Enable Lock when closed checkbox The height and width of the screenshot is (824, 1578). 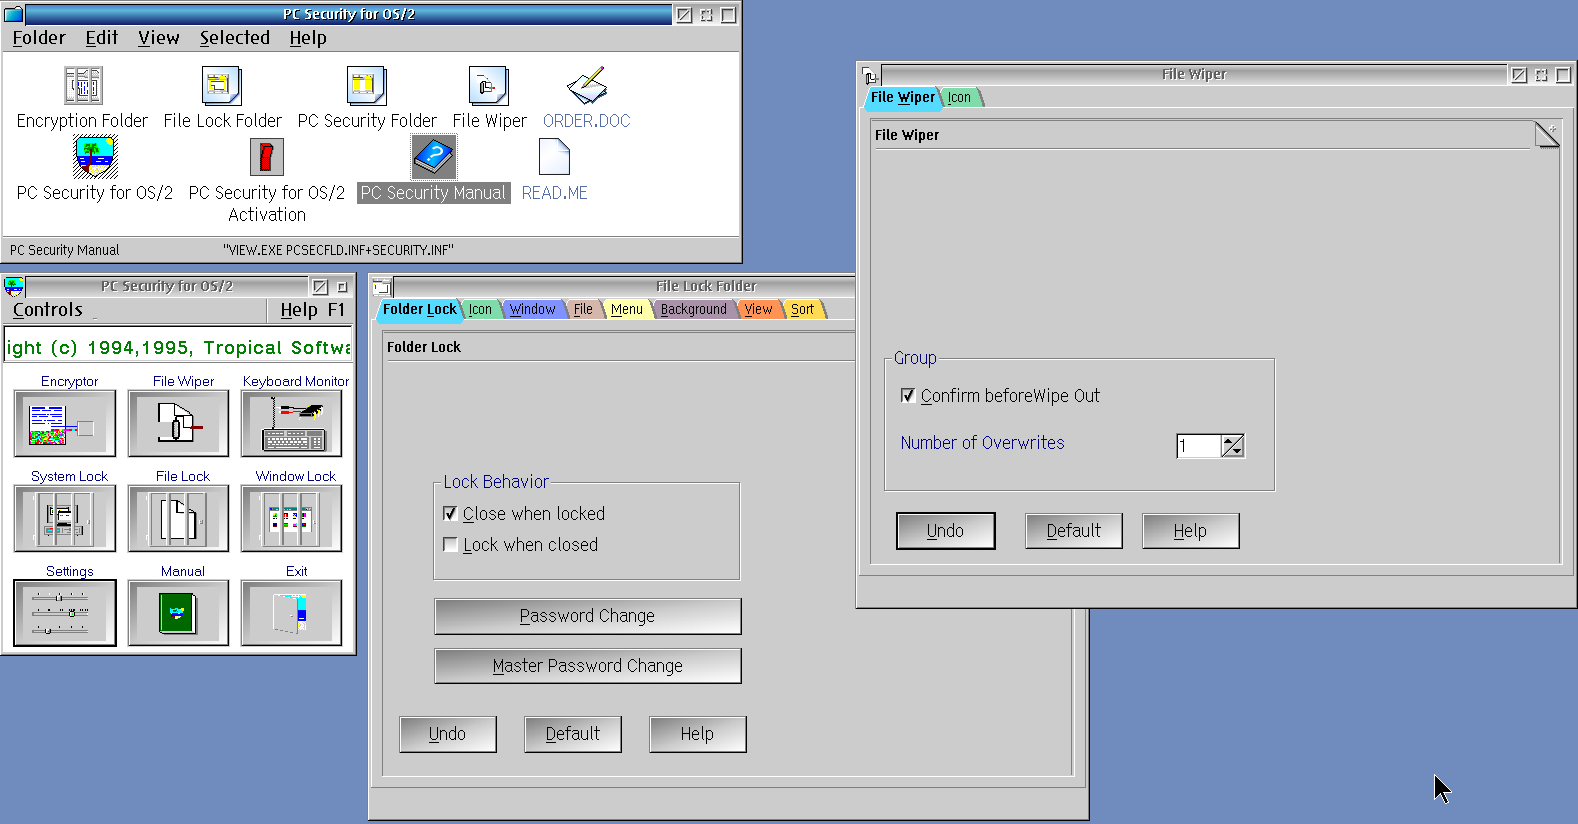[450, 545]
